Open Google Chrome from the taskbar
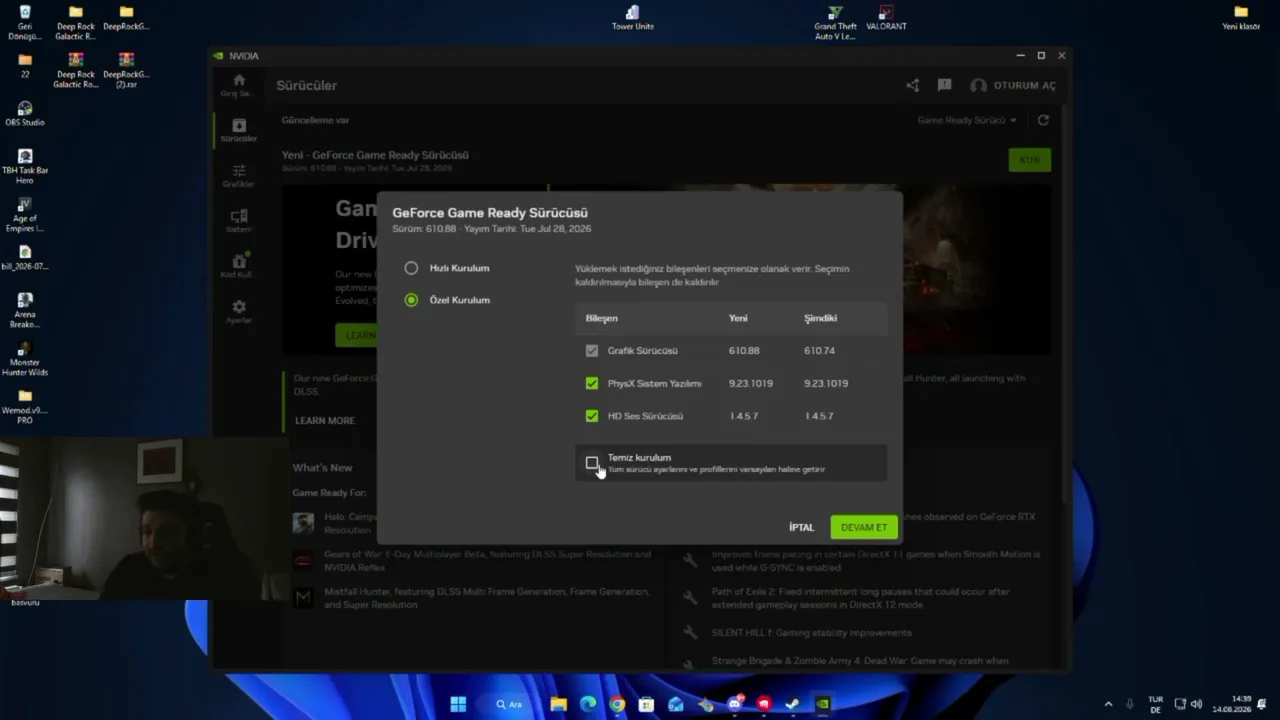This screenshot has width=1280, height=720. (617, 704)
